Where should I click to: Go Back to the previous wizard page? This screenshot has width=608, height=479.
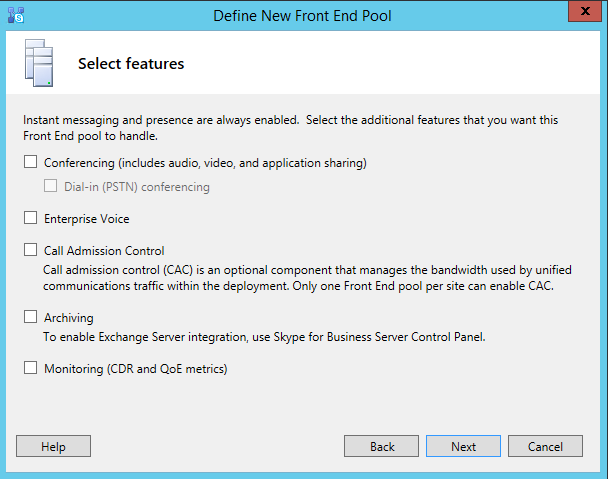(381, 446)
